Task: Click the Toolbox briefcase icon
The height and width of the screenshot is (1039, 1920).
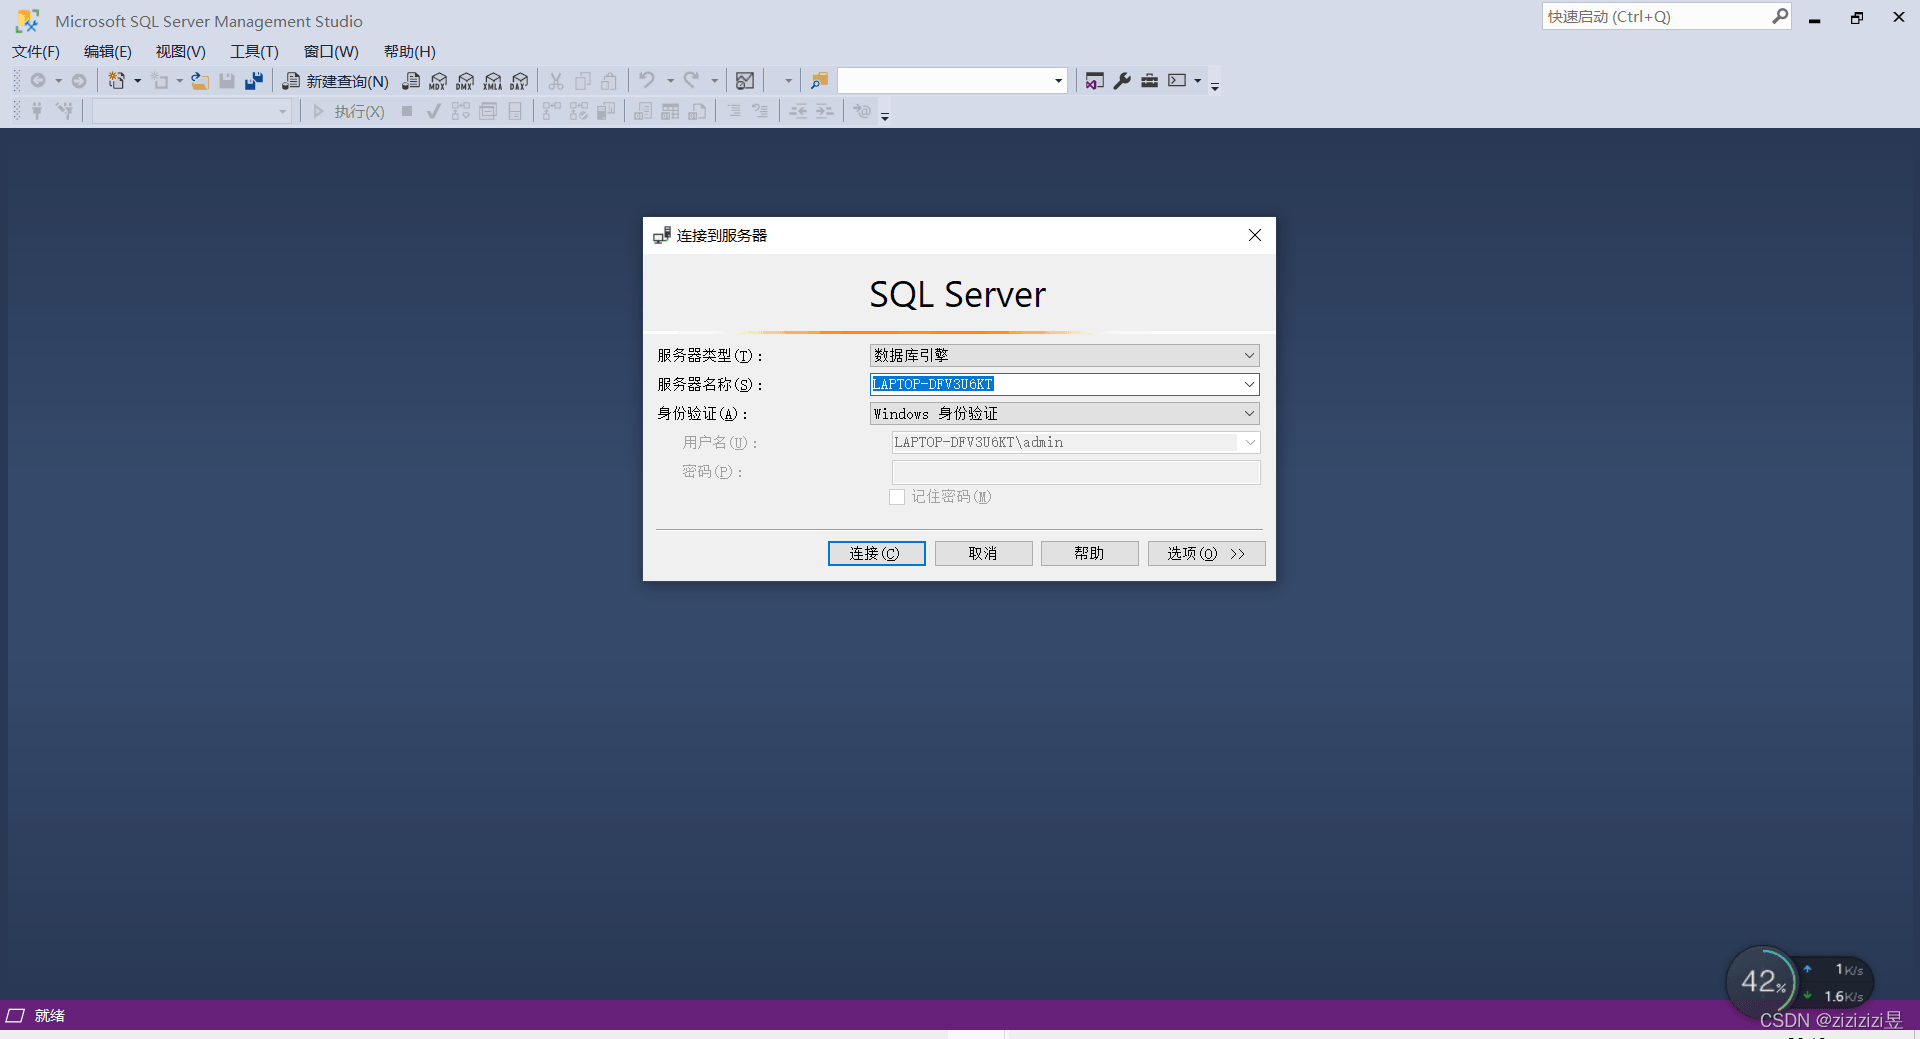Action: pos(1150,81)
